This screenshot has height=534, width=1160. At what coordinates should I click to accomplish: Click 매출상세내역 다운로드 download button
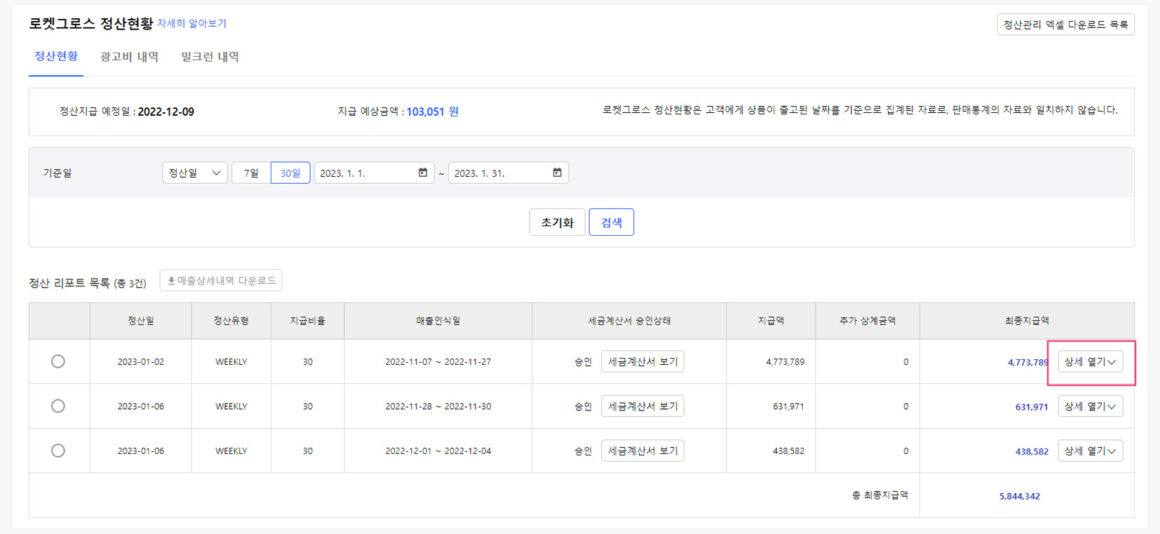coord(221,281)
